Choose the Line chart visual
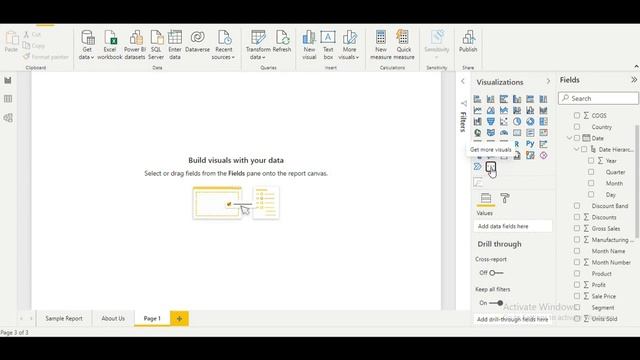640x360 pixels. (477, 110)
